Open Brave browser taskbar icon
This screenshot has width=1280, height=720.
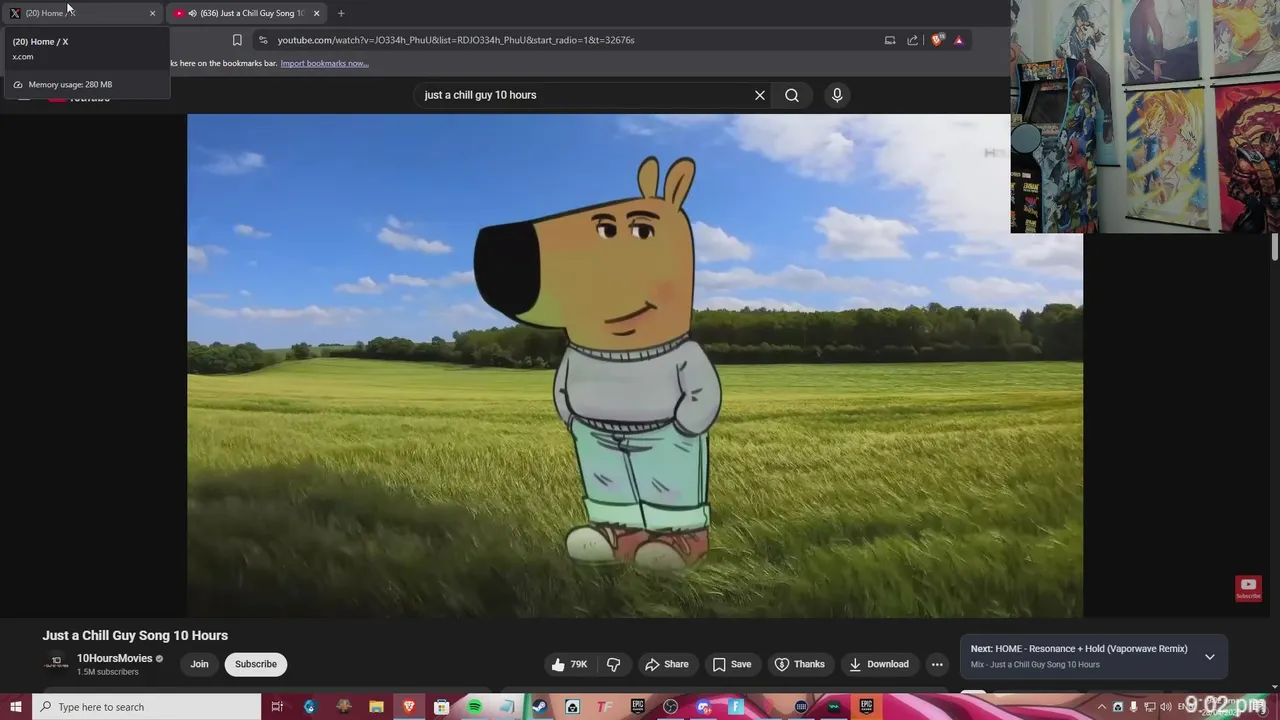tap(409, 707)
